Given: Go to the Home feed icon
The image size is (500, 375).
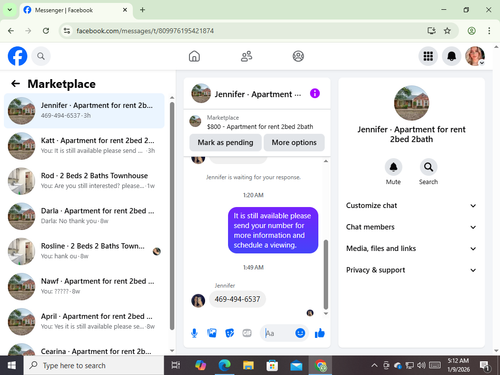Looking at the screenshot, I should tap(194, 56).
